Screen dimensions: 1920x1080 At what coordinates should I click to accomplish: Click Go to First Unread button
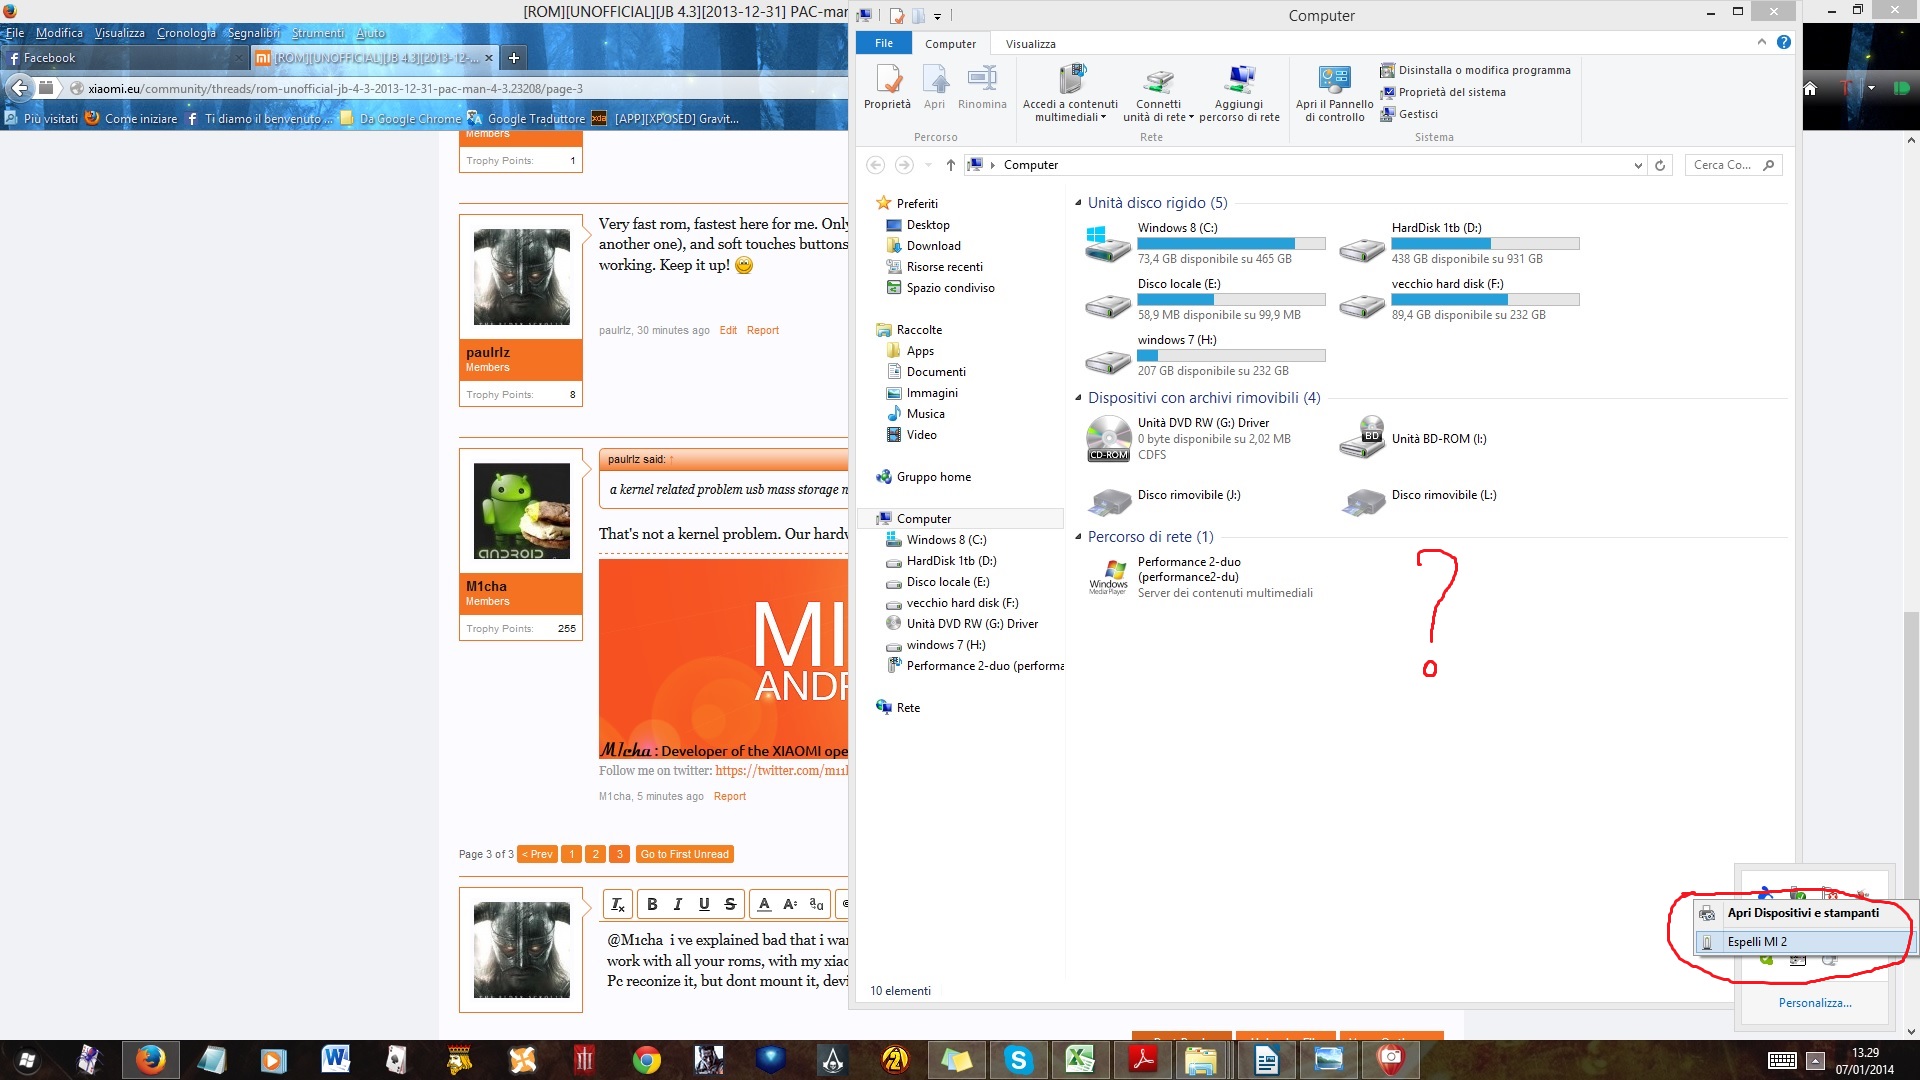tap(684, 854)
